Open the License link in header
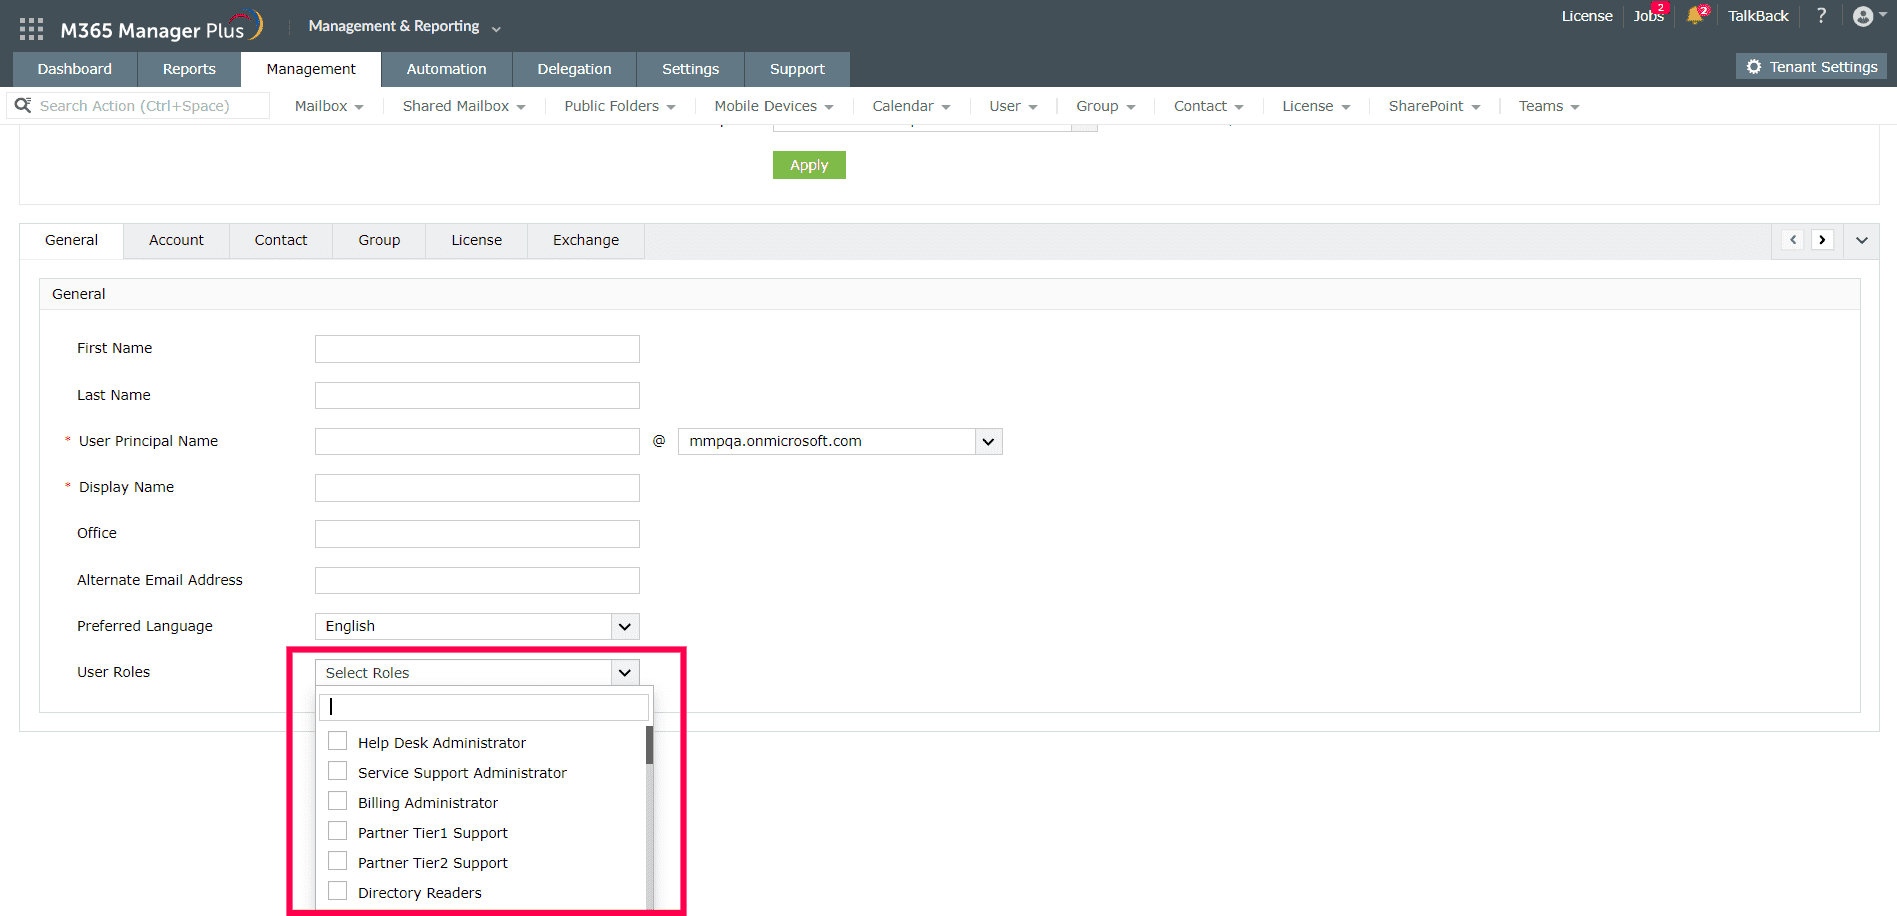The width and height of the screenshot is (1897, 916). pos(1587,16)
